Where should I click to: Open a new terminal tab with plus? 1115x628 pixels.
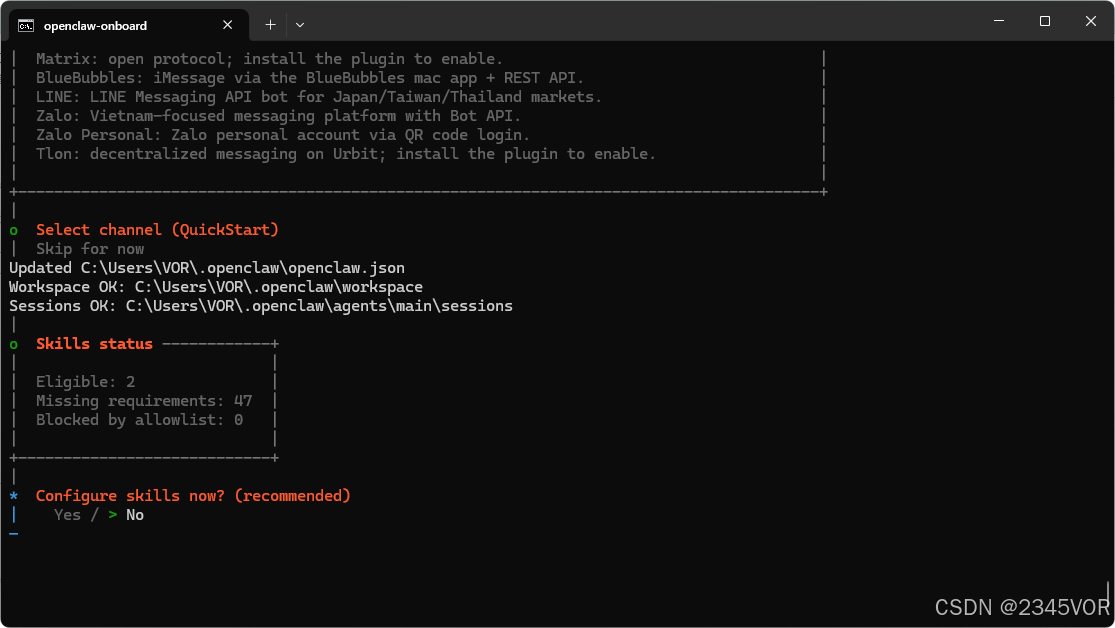[x=270, y=25]
